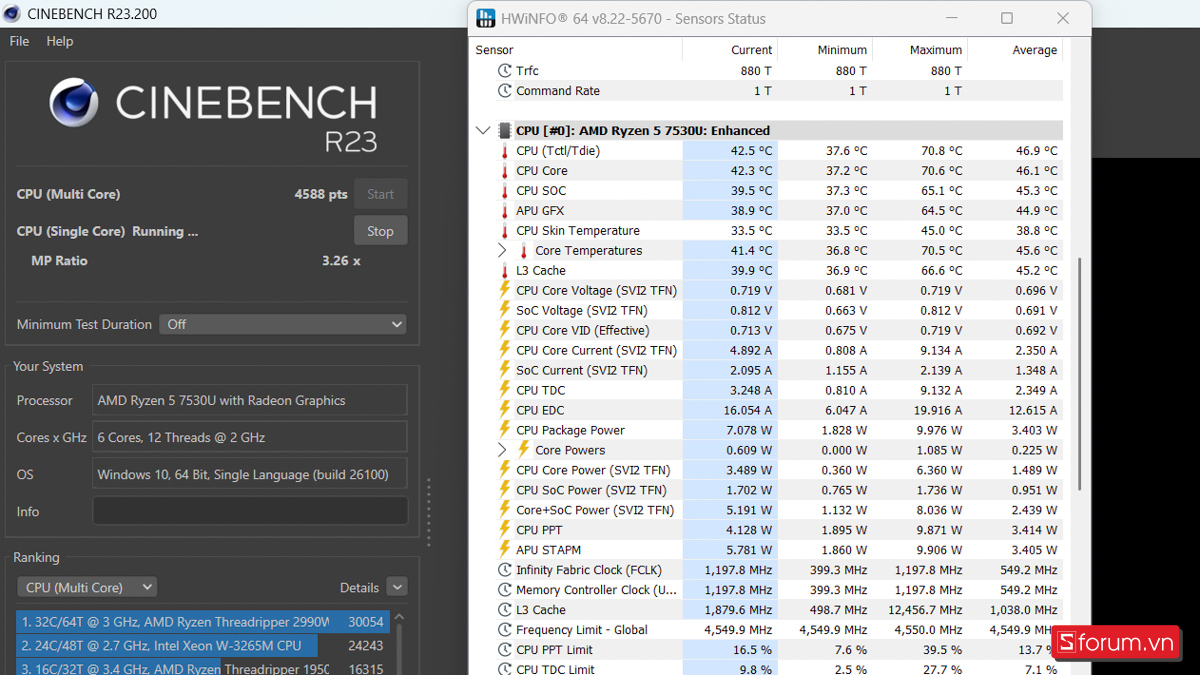
Task: Select the Ryzen Threadripper 2990W ranking row
Action: [203, 622]
